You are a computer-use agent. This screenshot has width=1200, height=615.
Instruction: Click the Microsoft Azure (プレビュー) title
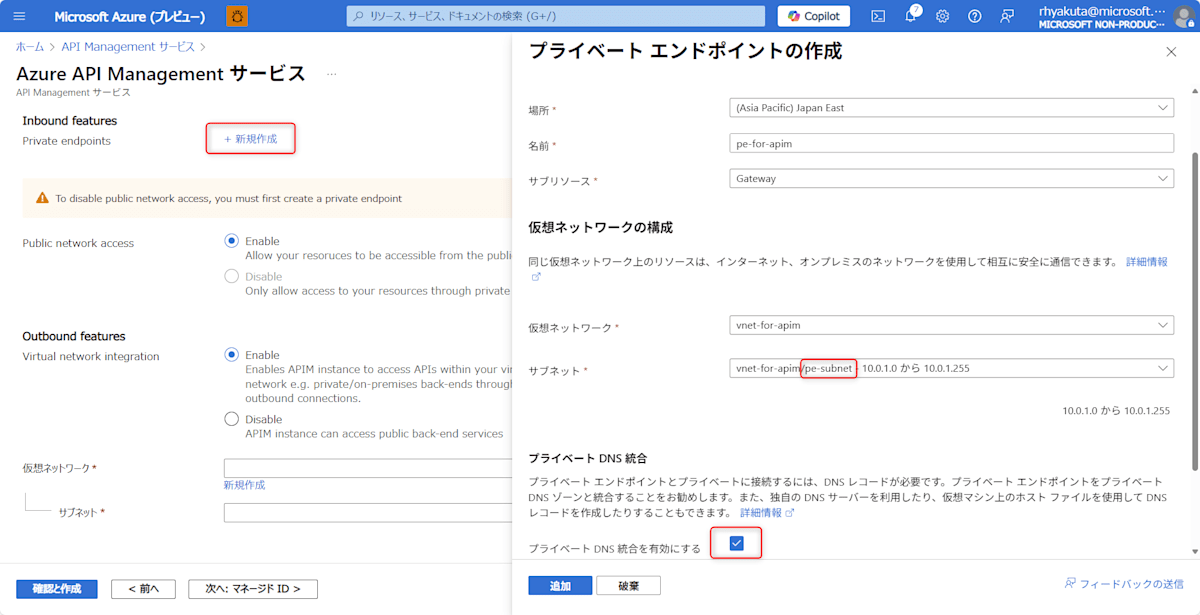tap(130, 17)
